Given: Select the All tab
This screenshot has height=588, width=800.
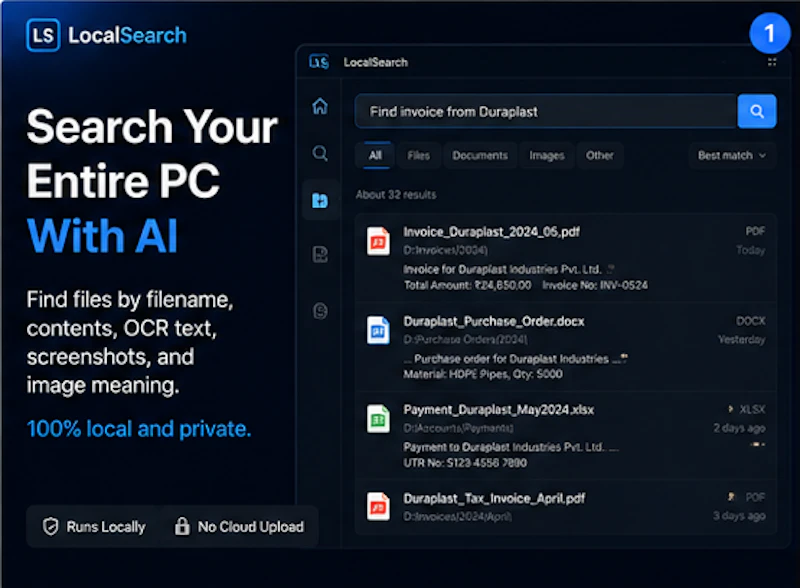Looking at the screenshot, I should click(x=375, y=155).
